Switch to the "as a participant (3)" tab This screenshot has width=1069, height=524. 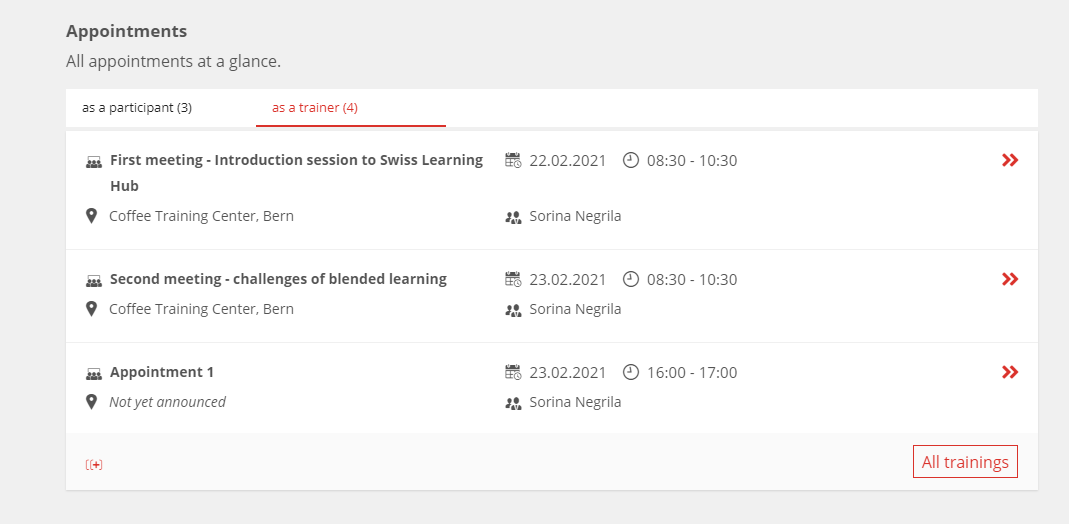(x=137, y=108)
